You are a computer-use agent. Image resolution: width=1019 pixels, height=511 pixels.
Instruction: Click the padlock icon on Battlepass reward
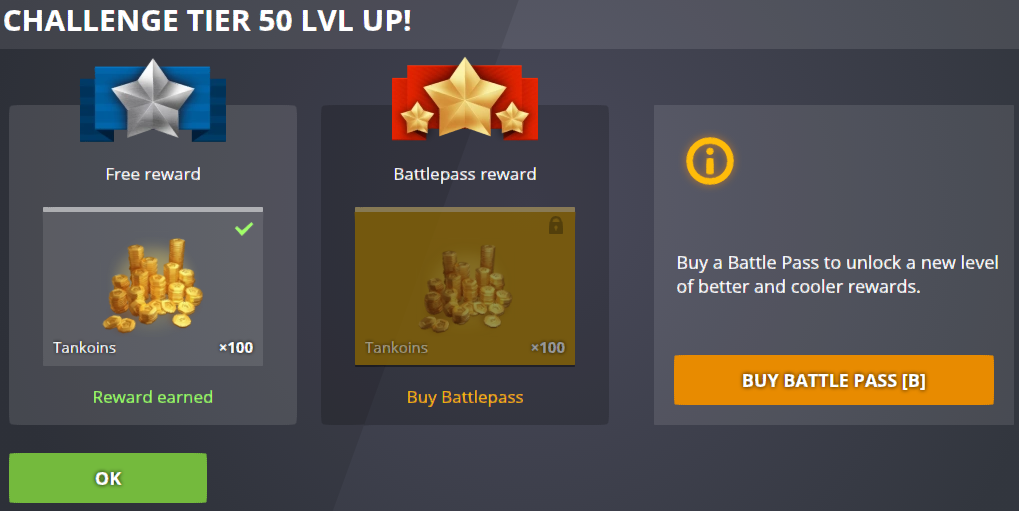(556, 225)
